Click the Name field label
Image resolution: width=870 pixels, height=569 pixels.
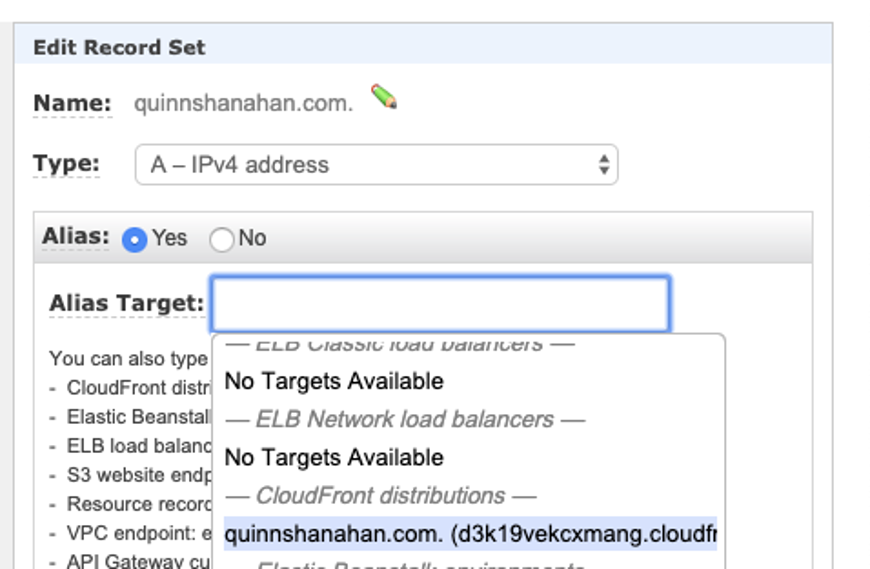(72, 103)
